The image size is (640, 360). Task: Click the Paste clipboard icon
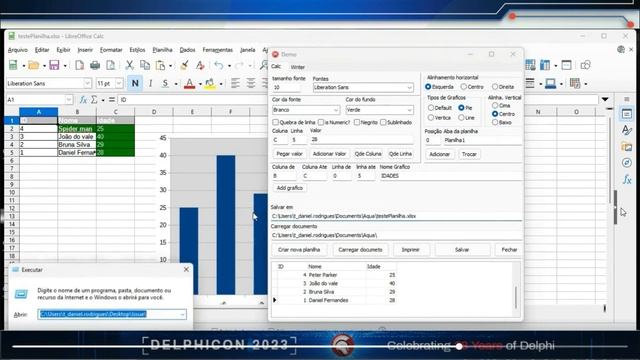coord(160,65)
